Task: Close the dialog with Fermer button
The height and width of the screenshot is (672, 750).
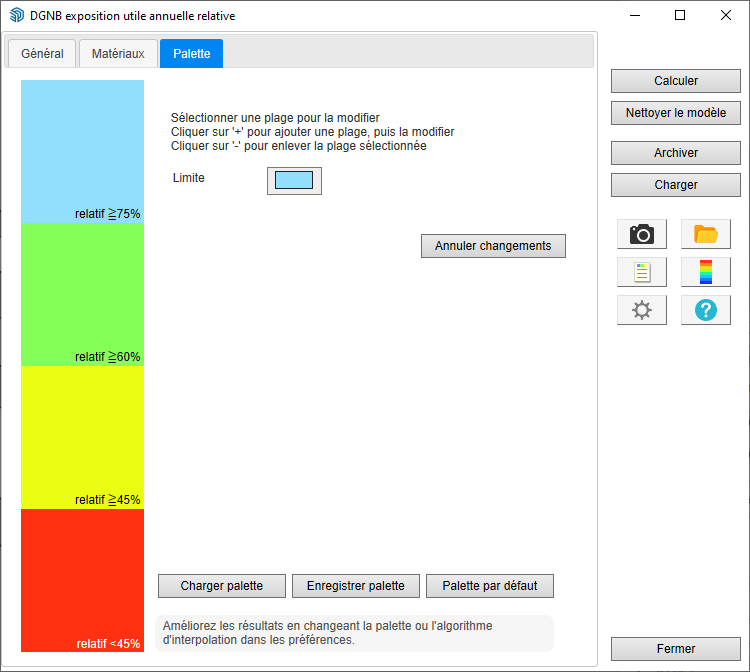Action: pos(675,649)
